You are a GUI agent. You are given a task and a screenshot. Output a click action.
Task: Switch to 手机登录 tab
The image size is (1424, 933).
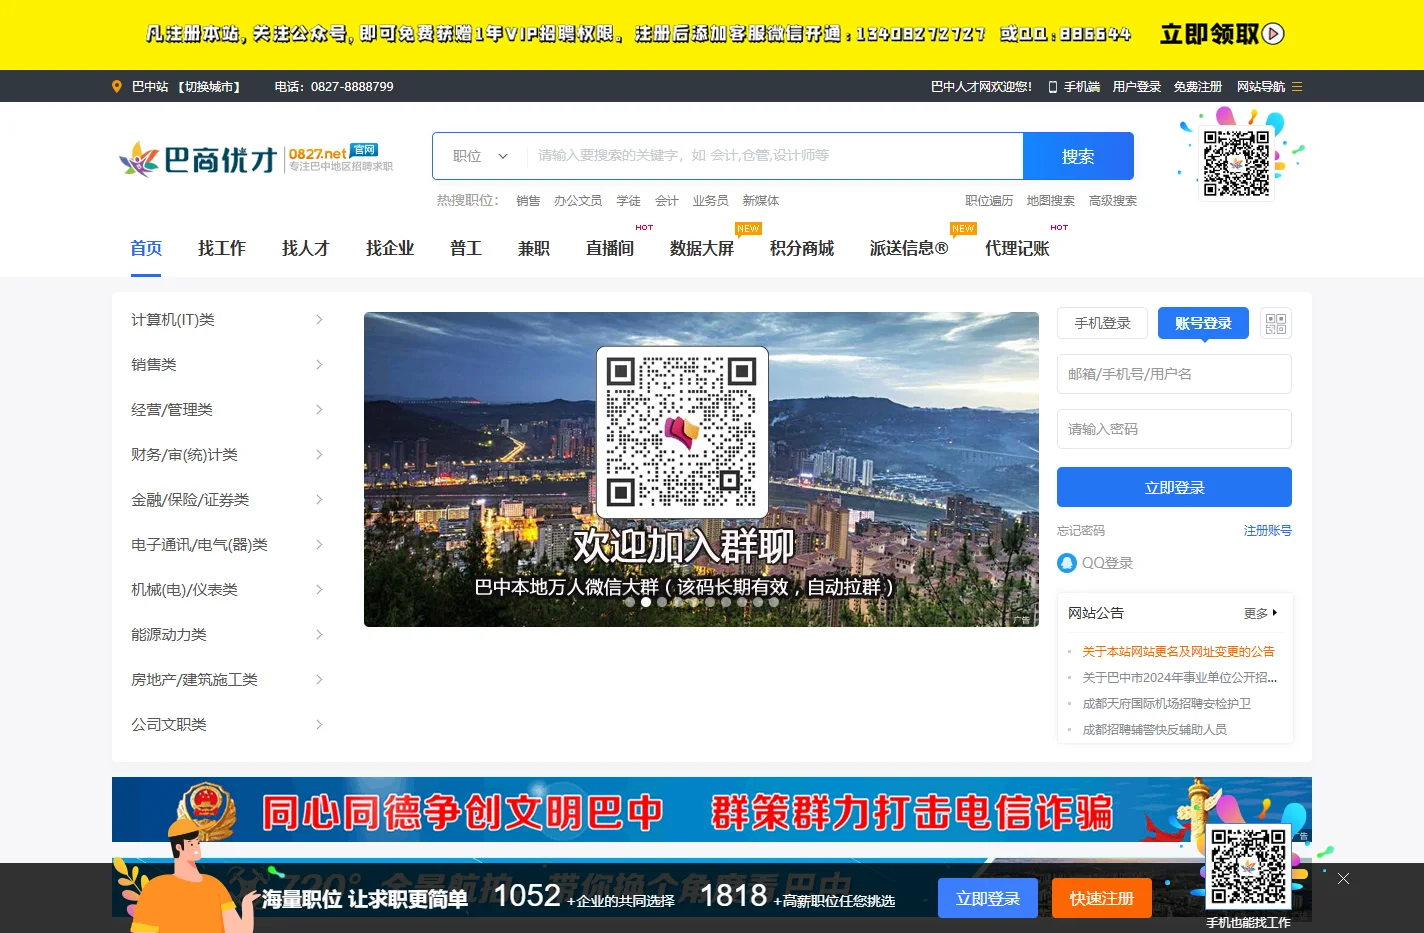1102,323
